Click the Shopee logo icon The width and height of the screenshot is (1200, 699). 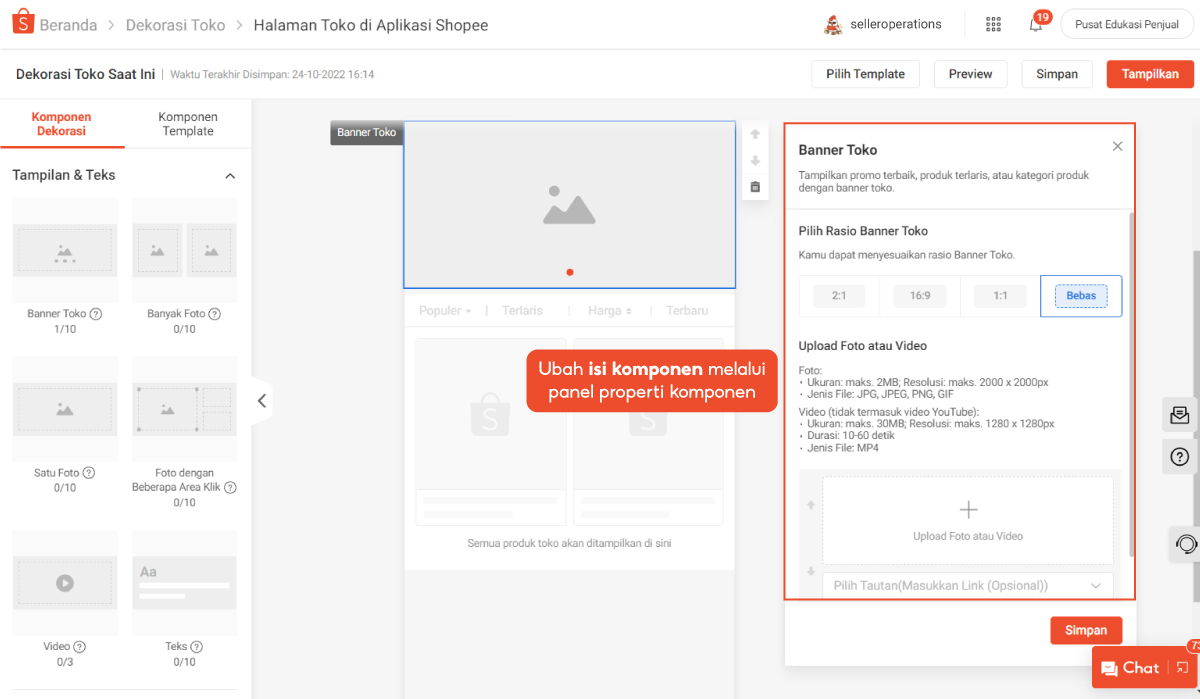point(23,24)
